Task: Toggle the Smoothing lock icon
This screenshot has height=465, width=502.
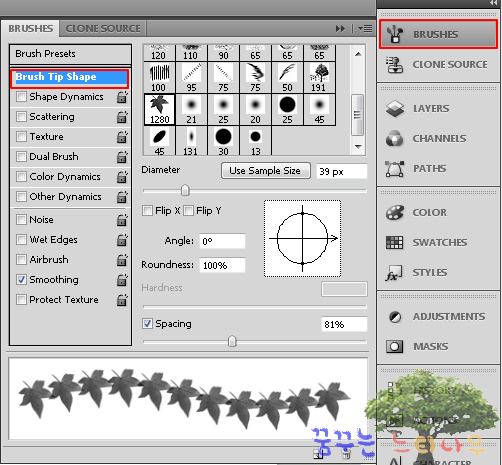Action: pos(122,280)
